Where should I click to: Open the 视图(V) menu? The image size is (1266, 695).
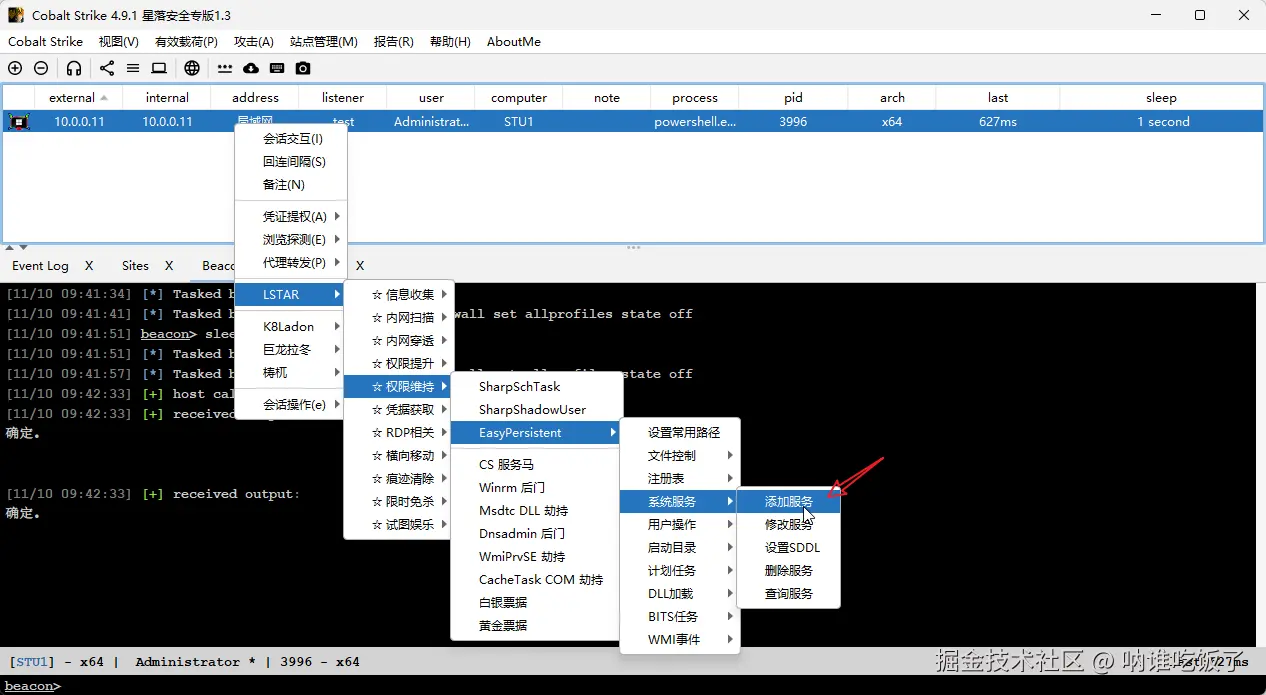(119, 42)
